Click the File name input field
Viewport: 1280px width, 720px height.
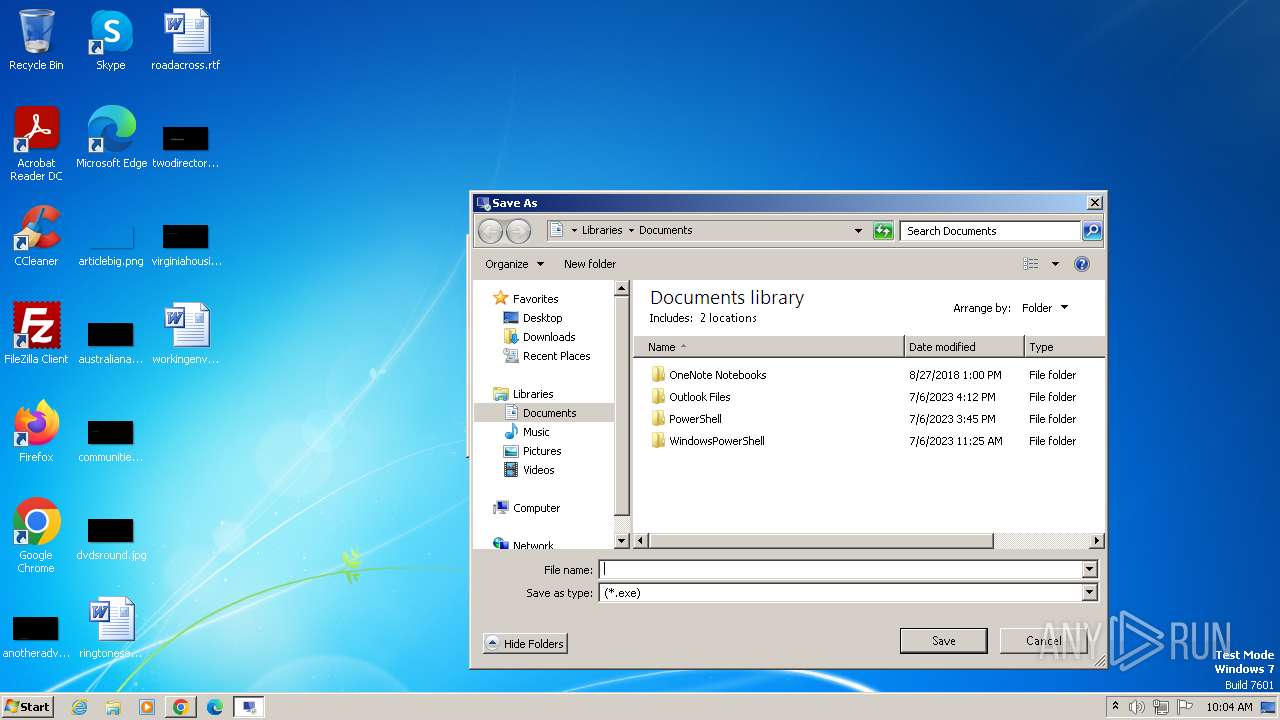(x=840, y=569)
